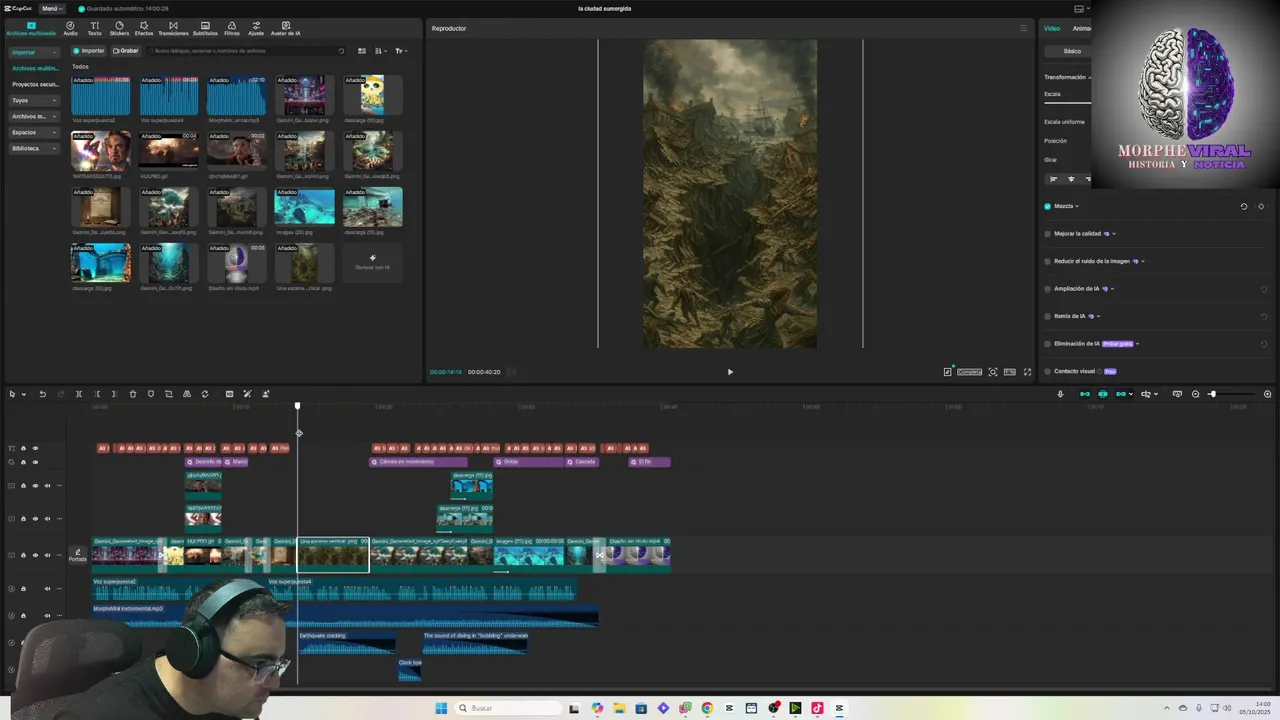Open the Efectos panel
This screenshot has height=720, width=1280.
pos(144,28)
